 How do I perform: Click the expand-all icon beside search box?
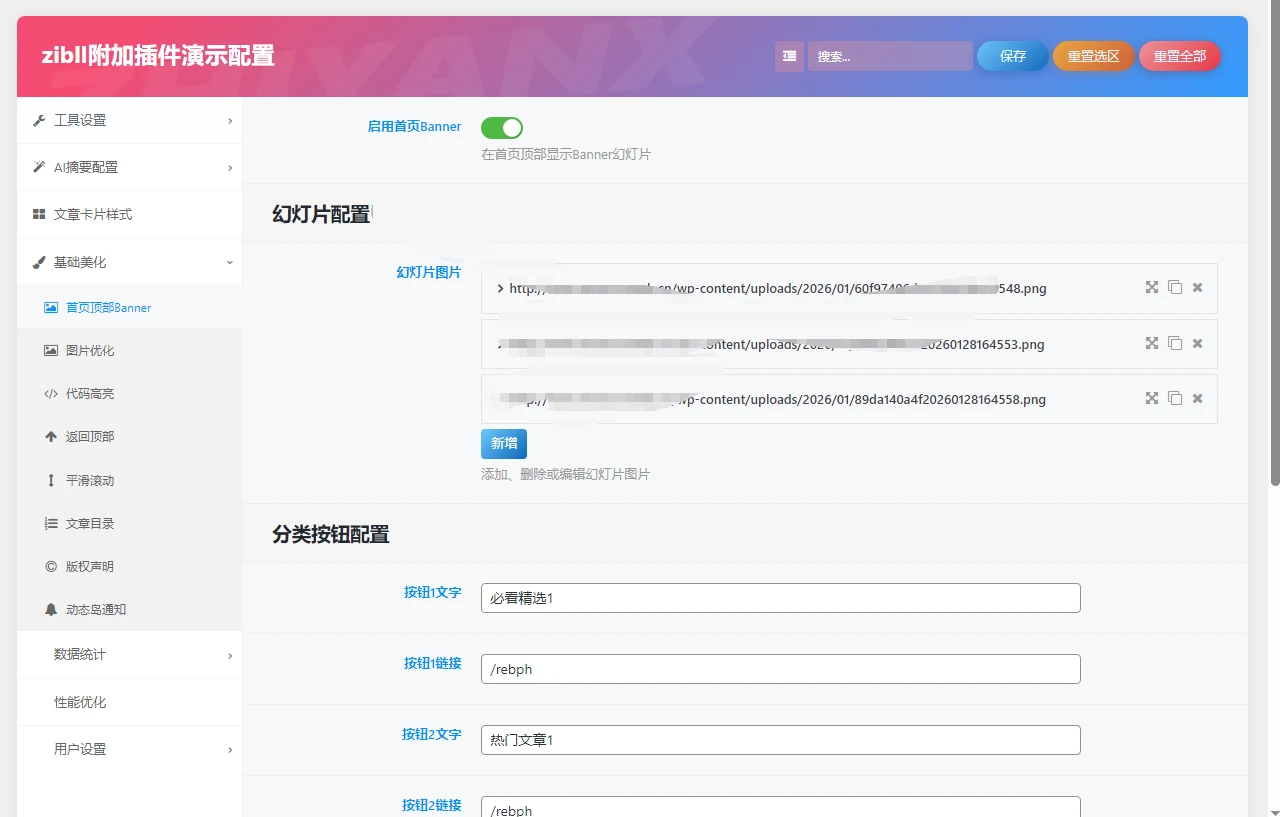point(789,56)
